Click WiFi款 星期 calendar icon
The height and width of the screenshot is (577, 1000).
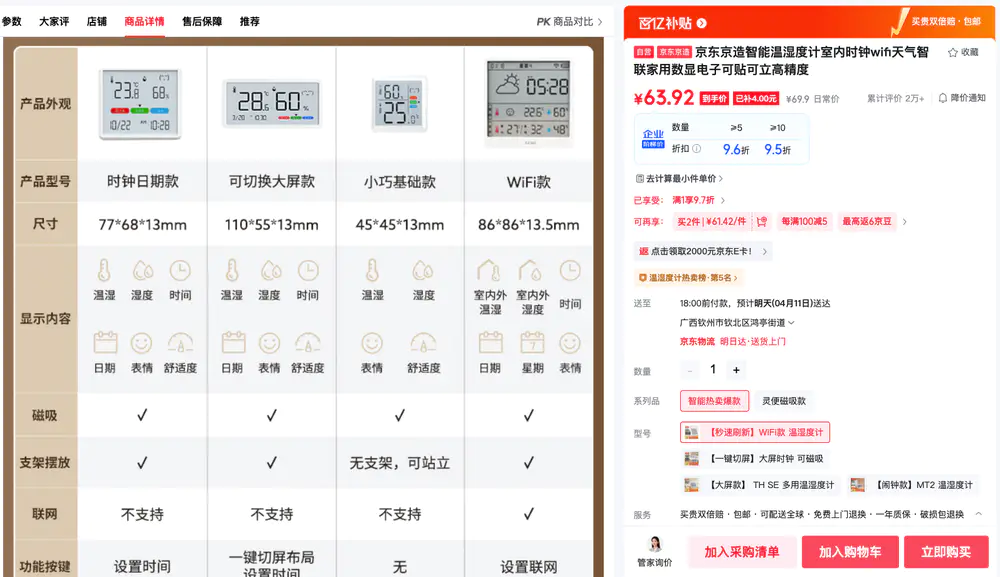click(x=532, y=342)
